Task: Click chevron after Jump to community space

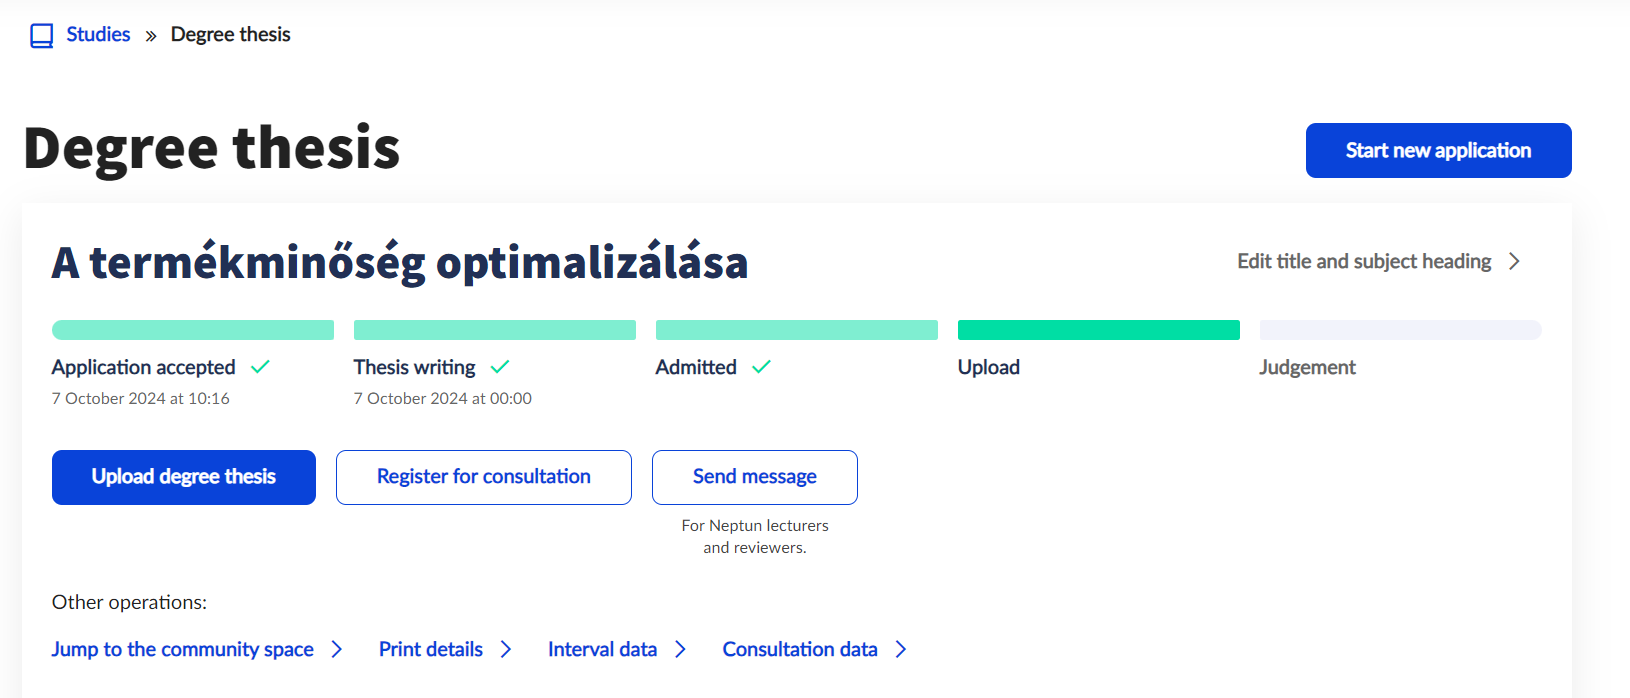Action: pyautogui.click(x=337, y=649)
